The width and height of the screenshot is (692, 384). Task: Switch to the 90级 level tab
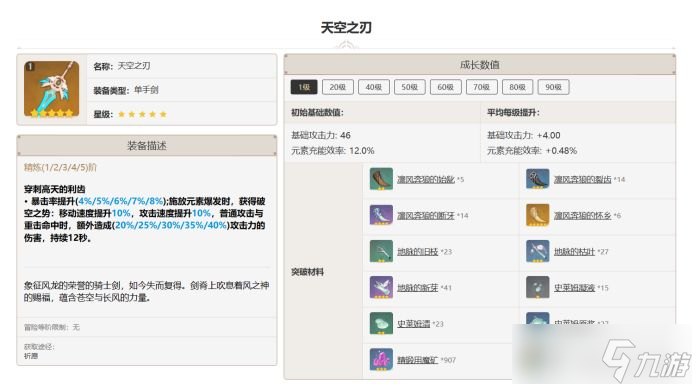pos(553,87)
